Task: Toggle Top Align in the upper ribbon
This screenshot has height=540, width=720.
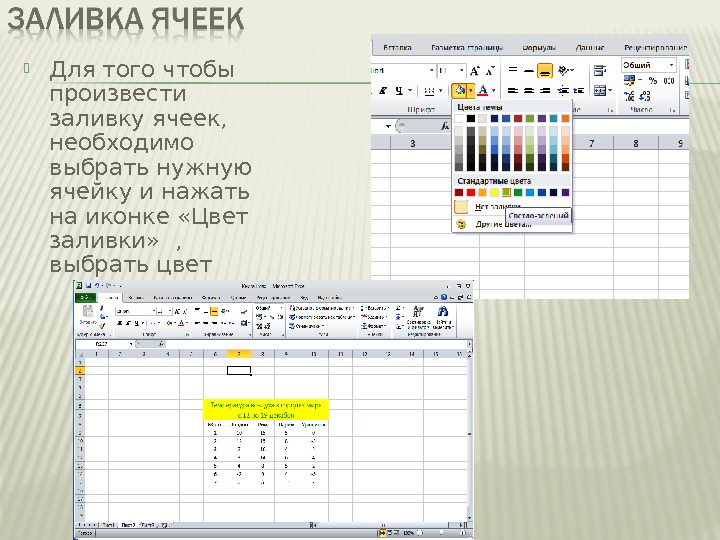Action: [x=512, y=70]
